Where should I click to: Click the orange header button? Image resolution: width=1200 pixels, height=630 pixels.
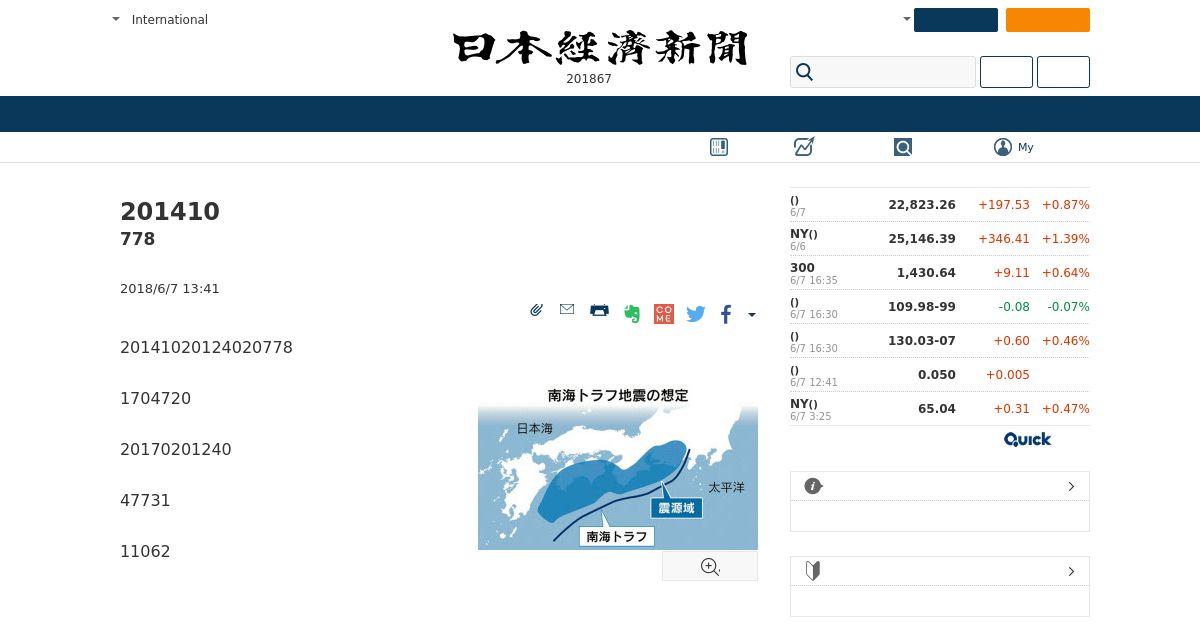click(1048, 20)
